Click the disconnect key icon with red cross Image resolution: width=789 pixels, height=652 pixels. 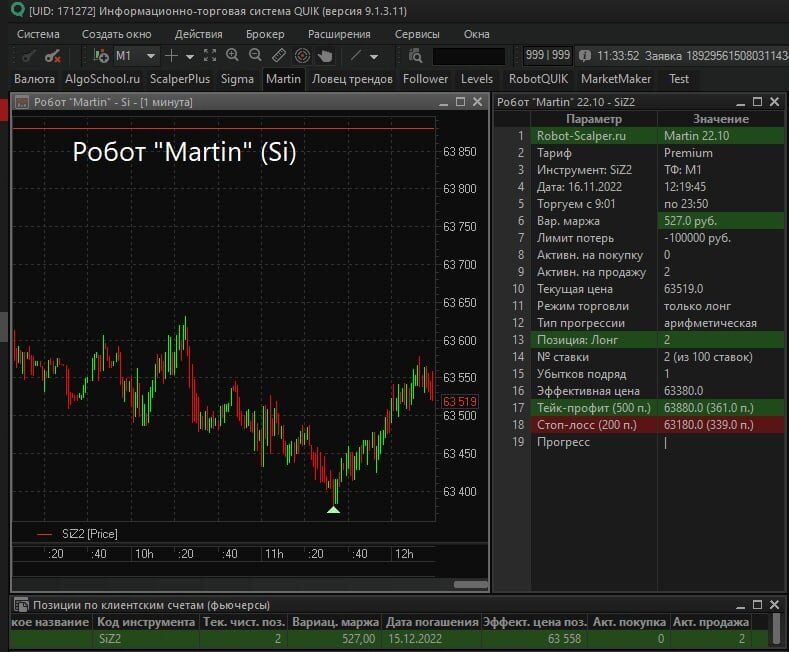point(53,56)
